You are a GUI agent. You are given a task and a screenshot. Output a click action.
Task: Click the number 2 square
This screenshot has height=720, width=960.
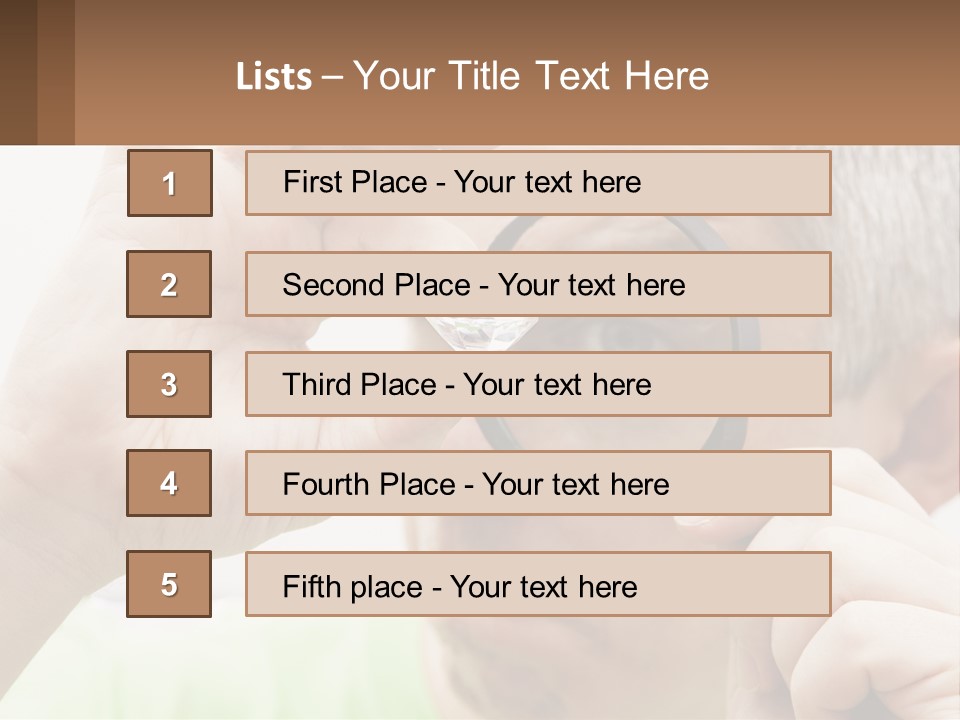point(169,284)
